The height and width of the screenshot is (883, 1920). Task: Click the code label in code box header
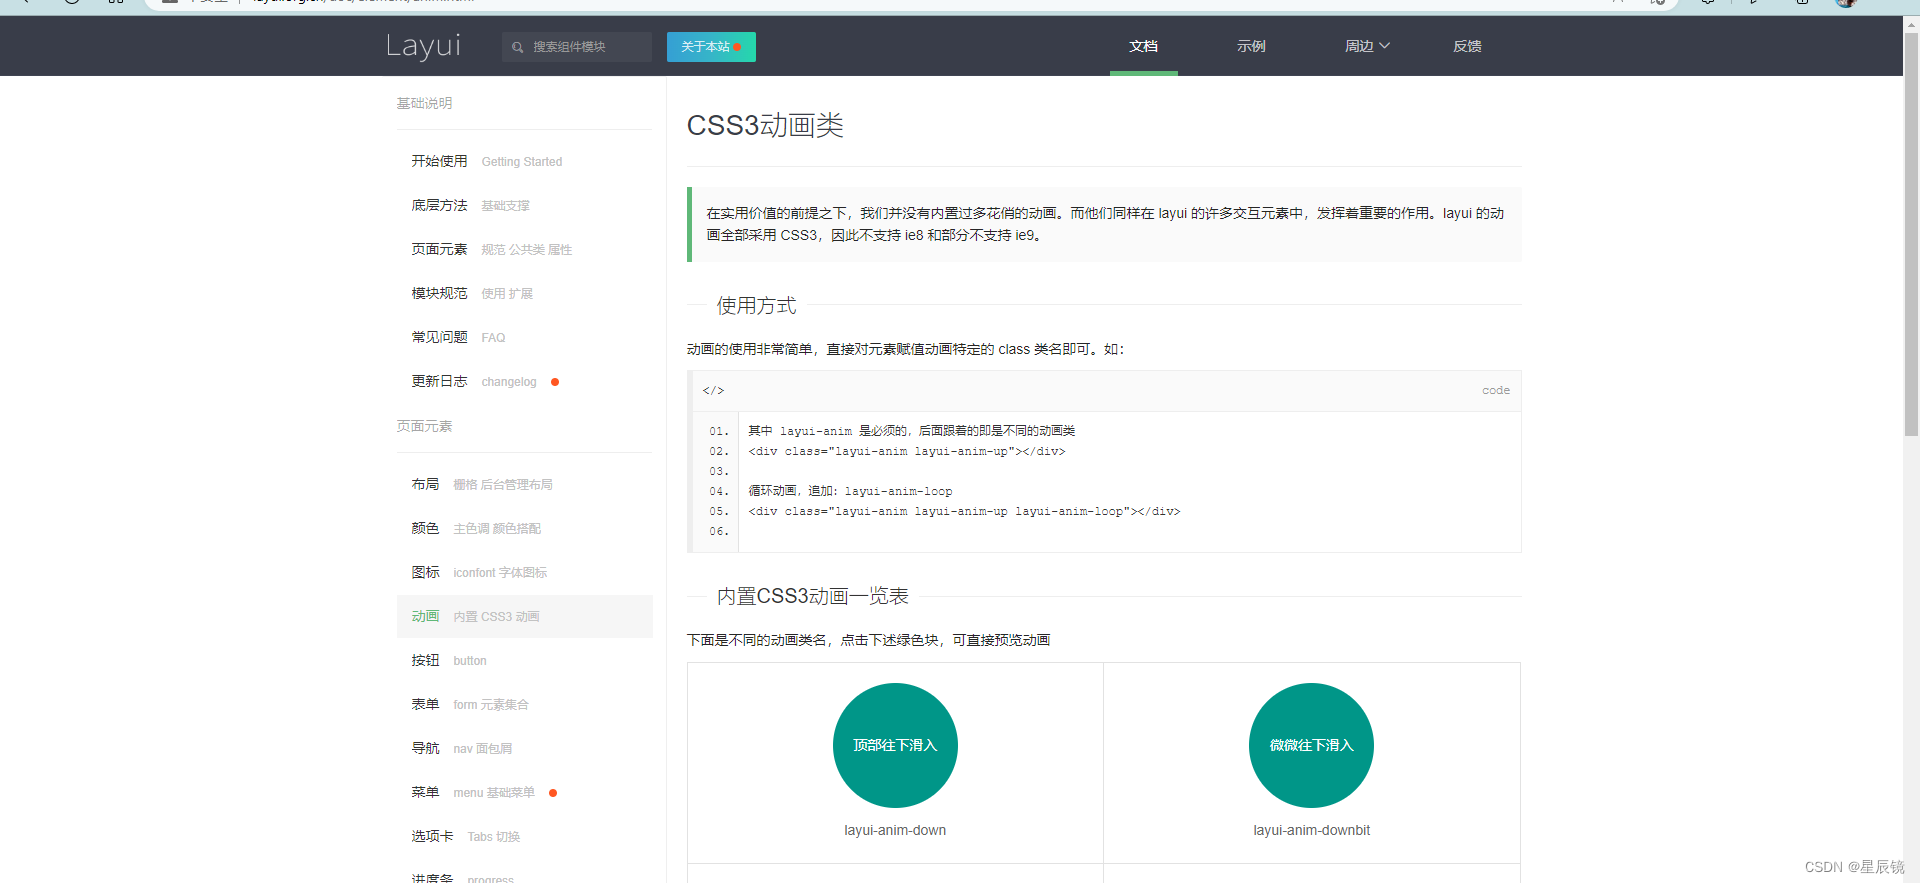[1496, 390]
